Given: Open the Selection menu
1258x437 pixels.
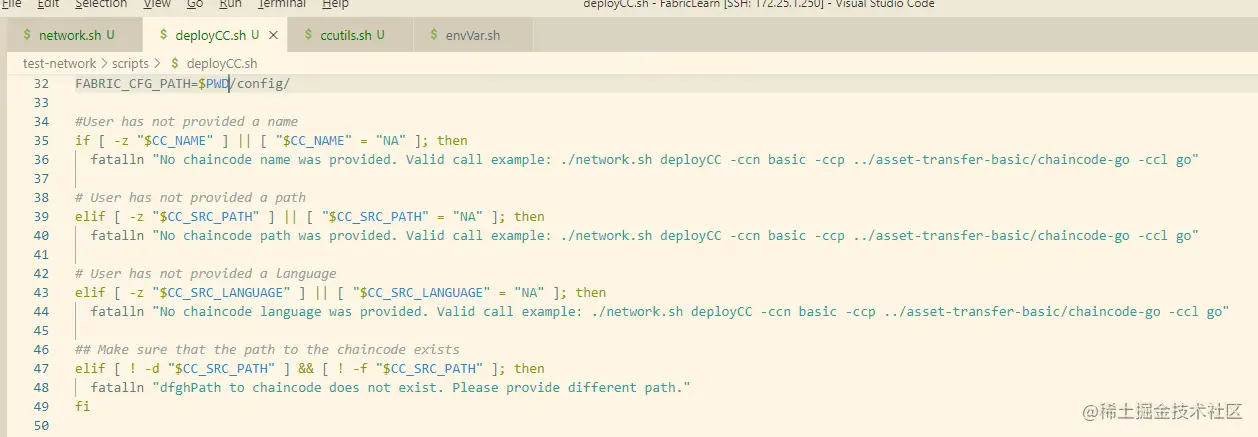Looking at the screenshot, I should [100, 4].
